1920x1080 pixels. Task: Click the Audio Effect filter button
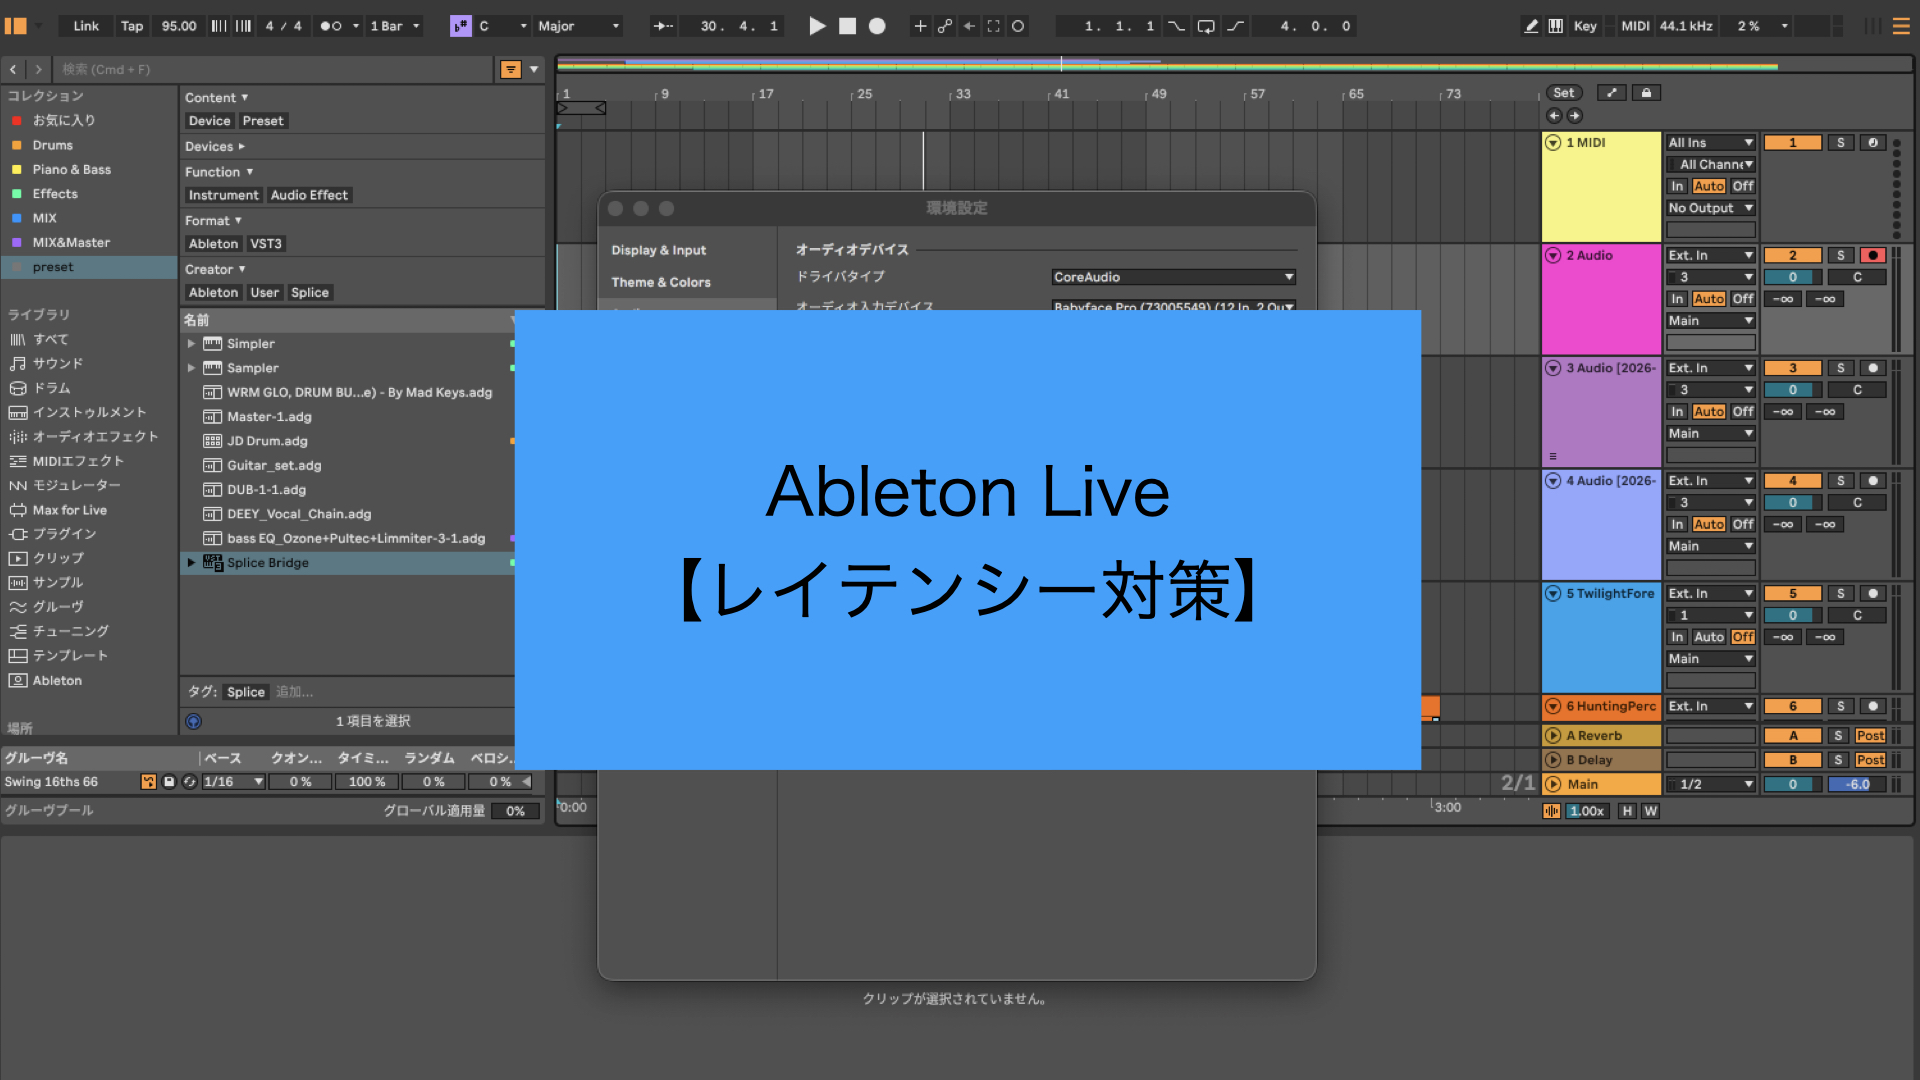(309, 194)
